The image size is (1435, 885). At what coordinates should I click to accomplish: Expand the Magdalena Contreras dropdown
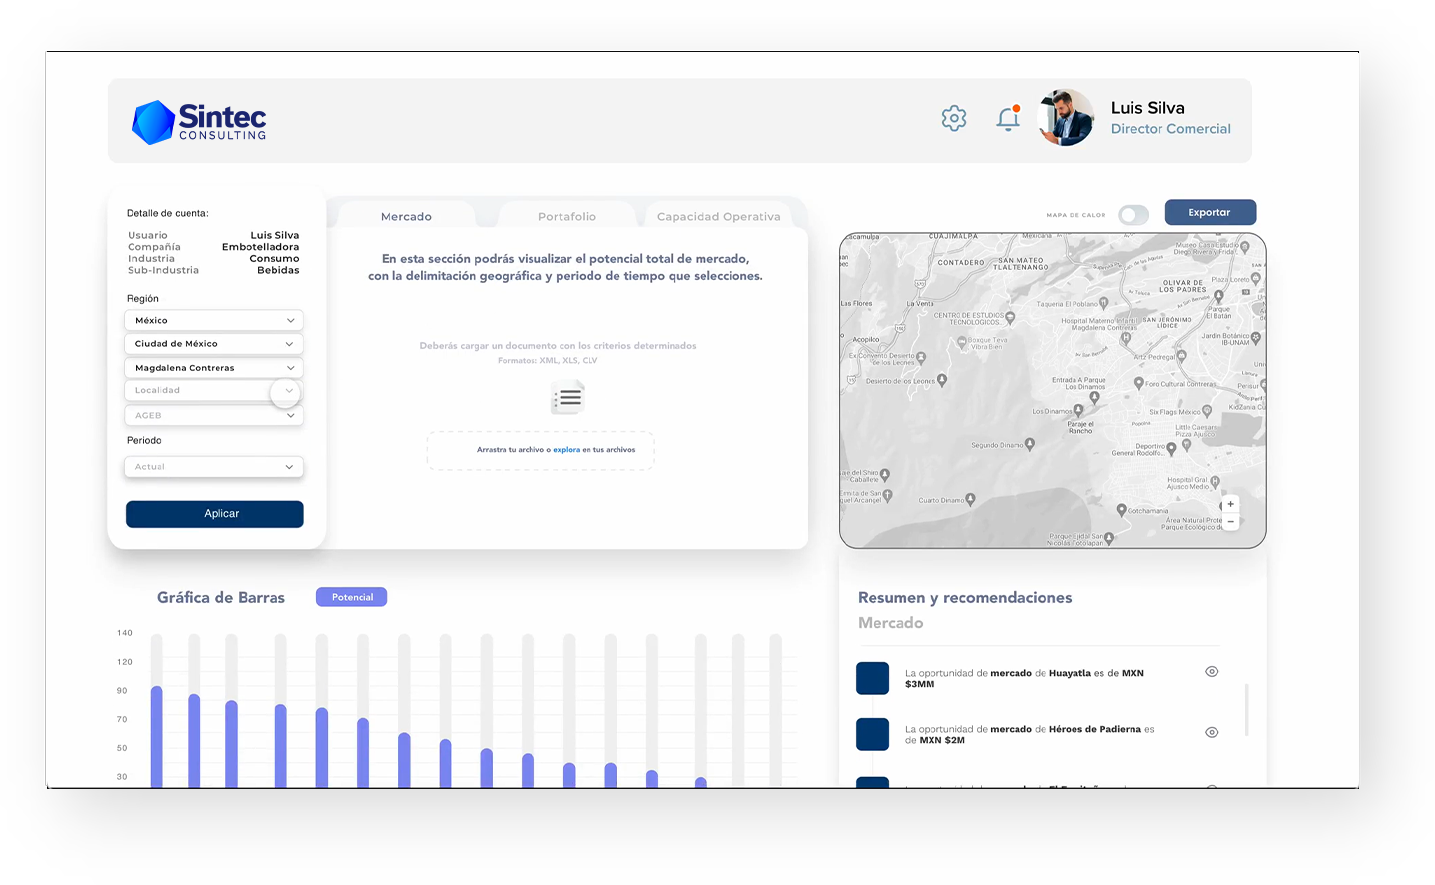214,368
